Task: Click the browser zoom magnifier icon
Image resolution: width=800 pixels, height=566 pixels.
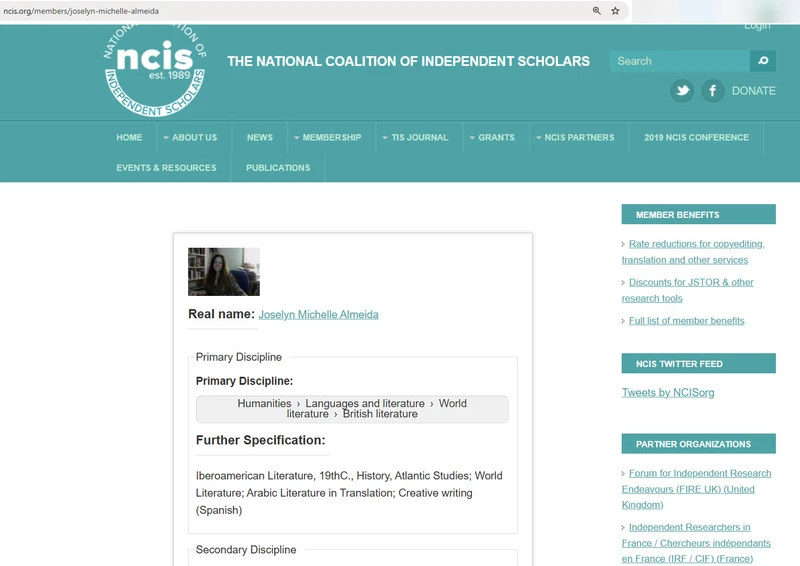Action: pyautogui.click(x=596, y=11)
